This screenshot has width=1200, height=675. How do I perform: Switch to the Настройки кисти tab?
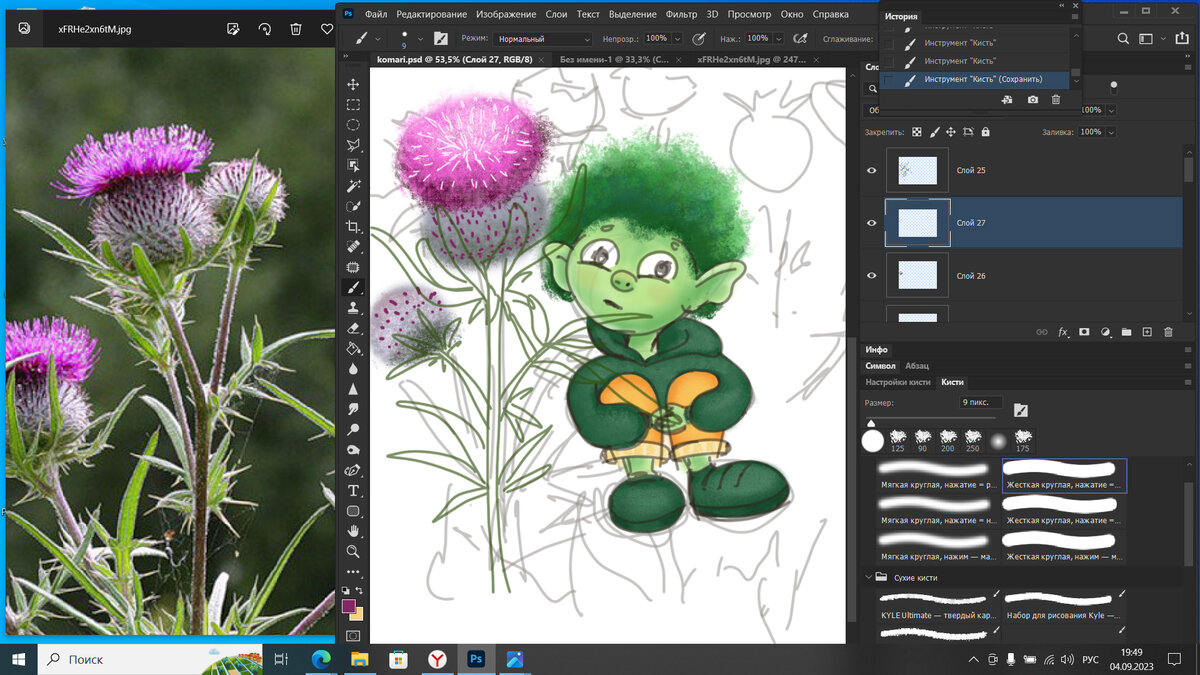click(898, 382)
